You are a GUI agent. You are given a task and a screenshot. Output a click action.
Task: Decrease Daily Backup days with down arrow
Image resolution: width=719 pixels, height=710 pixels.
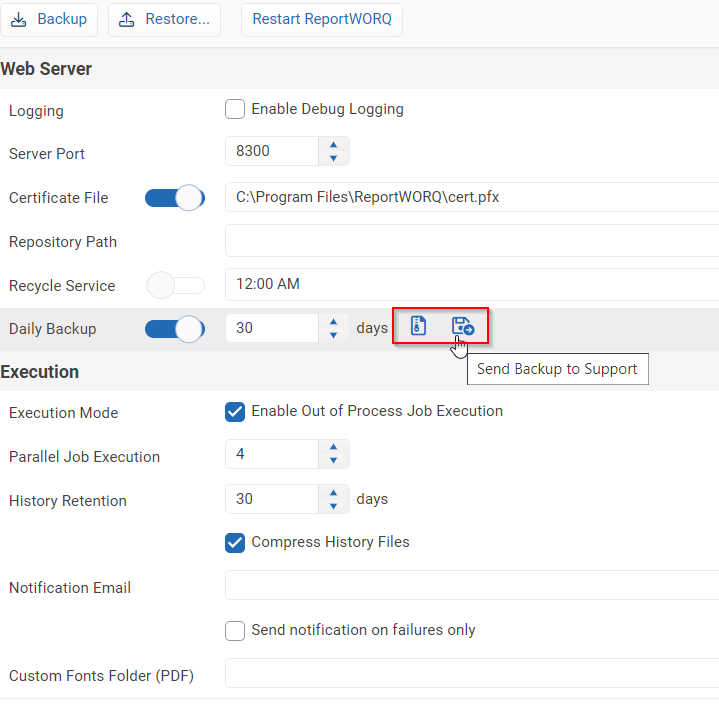(333, 335)
